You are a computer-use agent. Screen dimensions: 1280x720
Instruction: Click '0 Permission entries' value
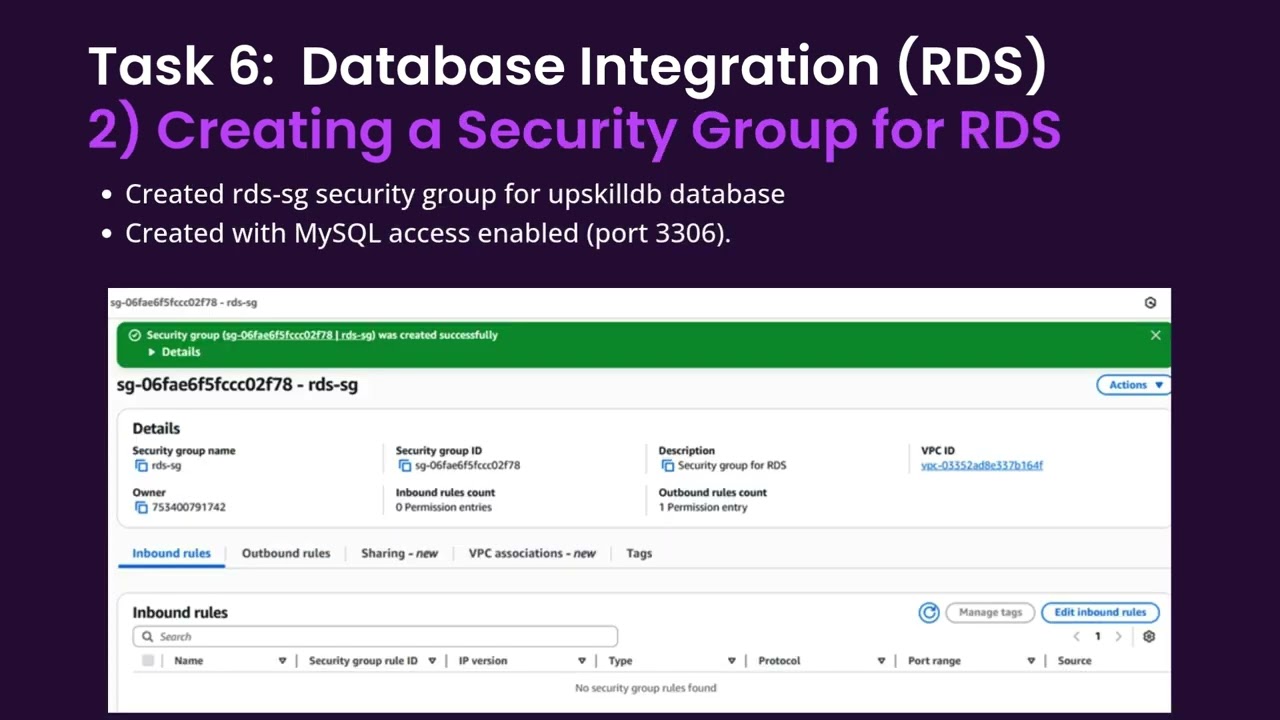coord(443,507)
